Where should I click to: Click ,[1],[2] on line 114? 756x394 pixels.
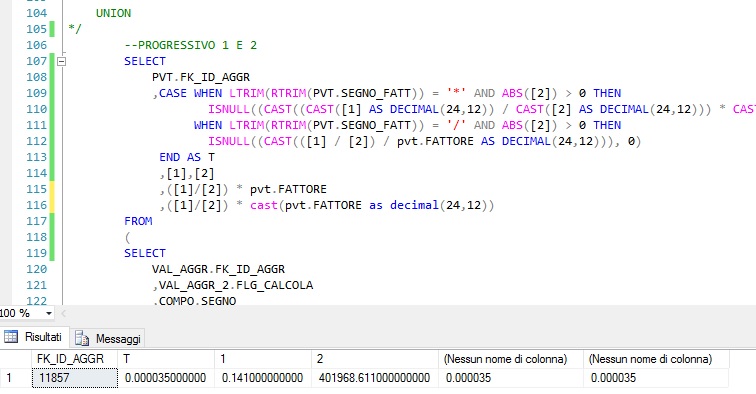point(187,173)
